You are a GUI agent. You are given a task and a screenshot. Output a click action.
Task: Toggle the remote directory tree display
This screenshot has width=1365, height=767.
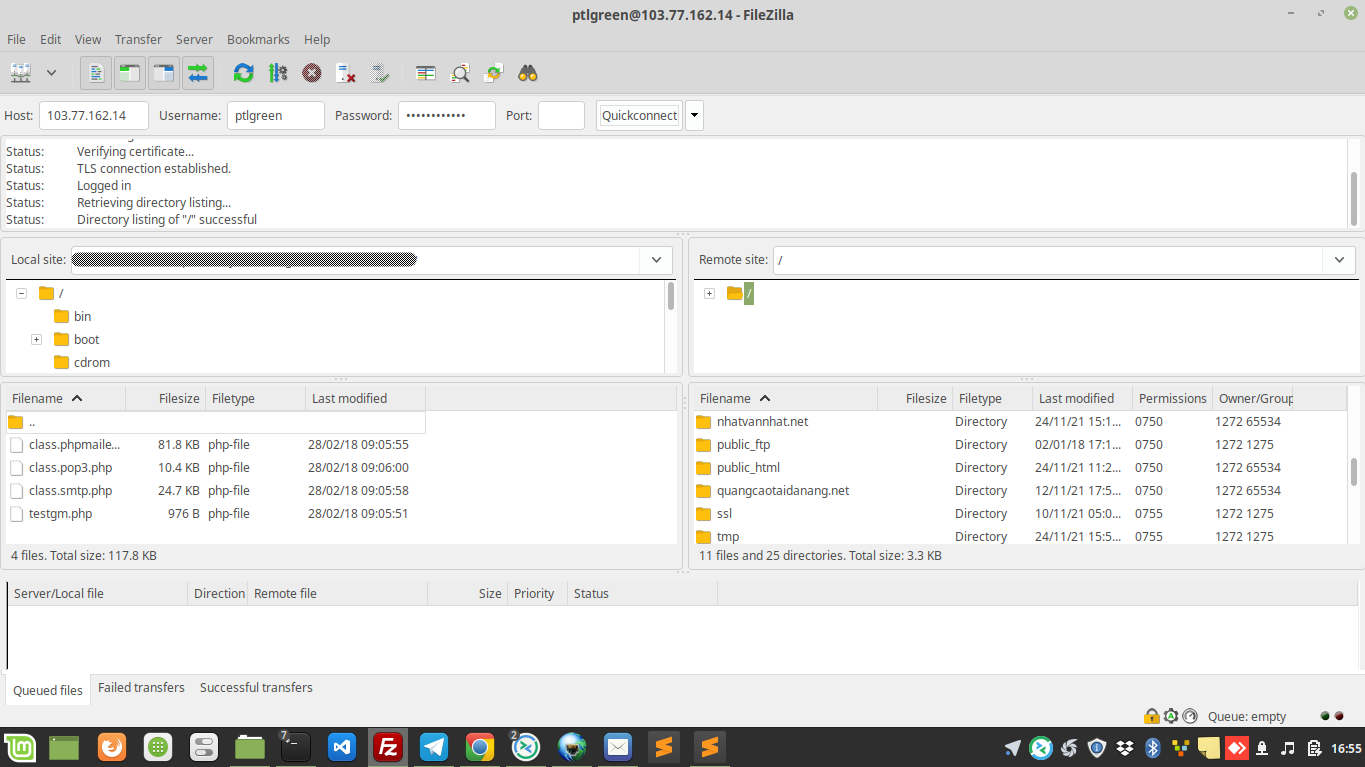point(164,73)
